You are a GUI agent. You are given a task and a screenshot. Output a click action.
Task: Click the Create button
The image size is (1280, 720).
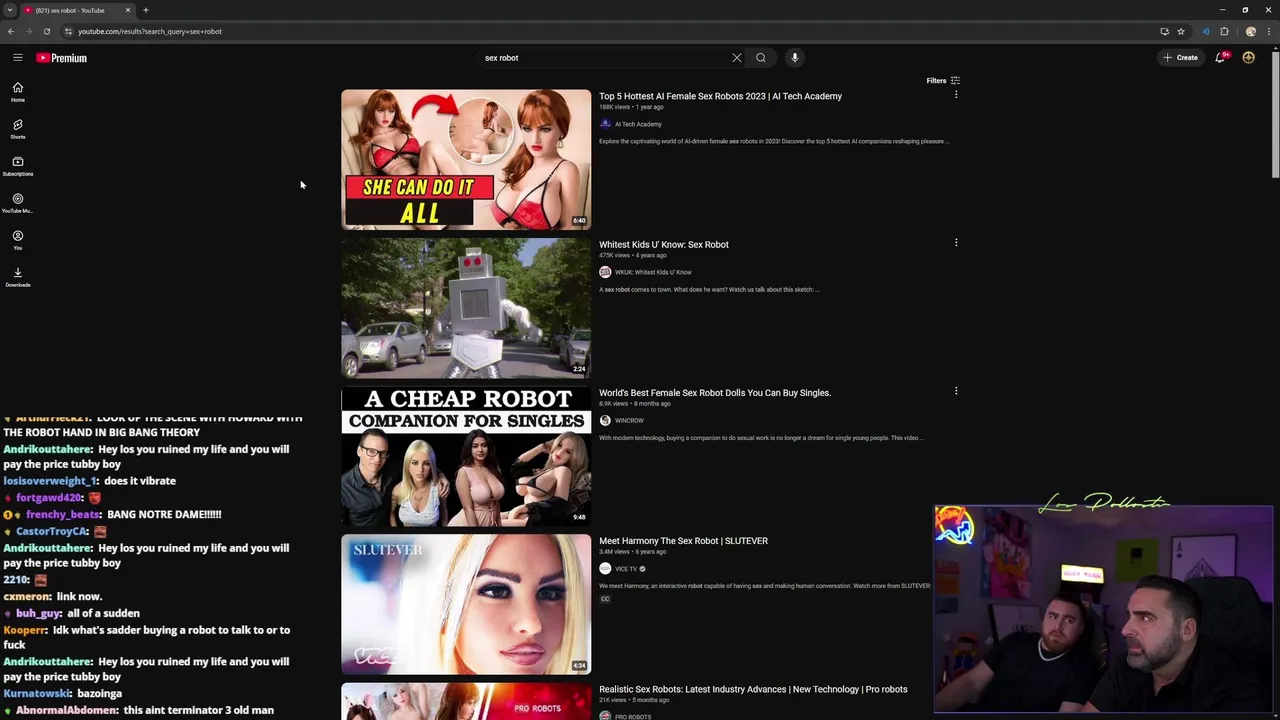click(1181, 58)
